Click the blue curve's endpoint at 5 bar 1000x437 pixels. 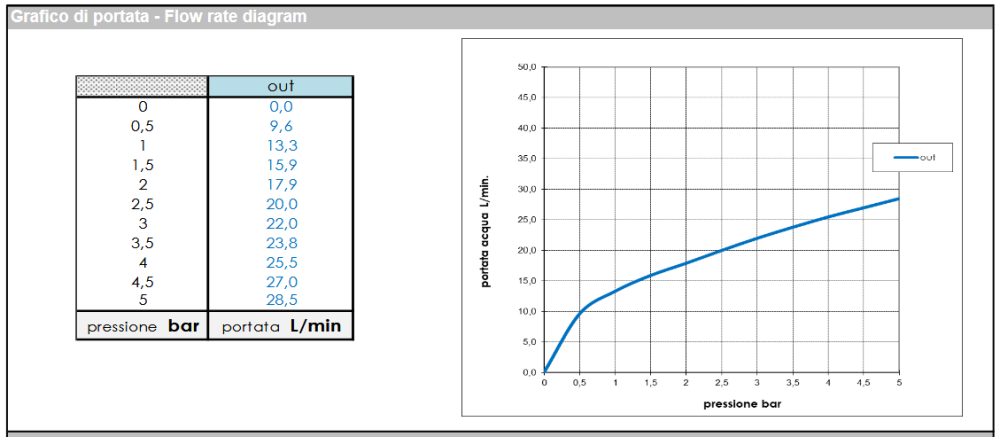click(x=898, y=198)
